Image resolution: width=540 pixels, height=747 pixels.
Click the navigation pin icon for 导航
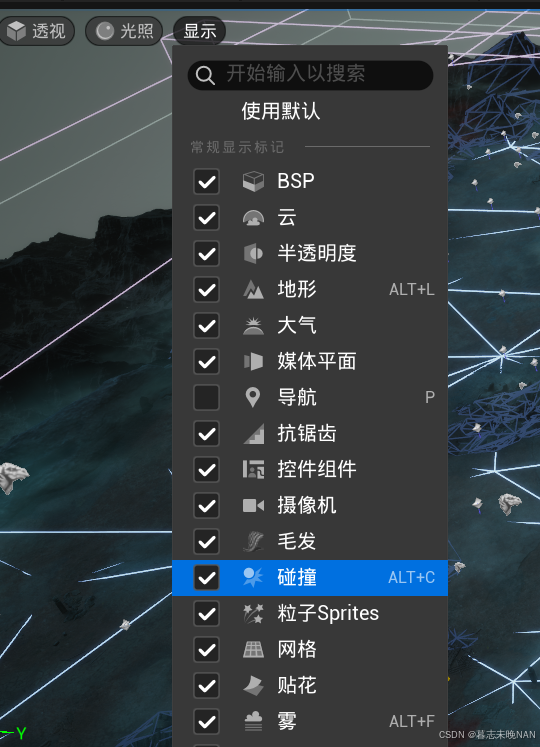point(253,397)
